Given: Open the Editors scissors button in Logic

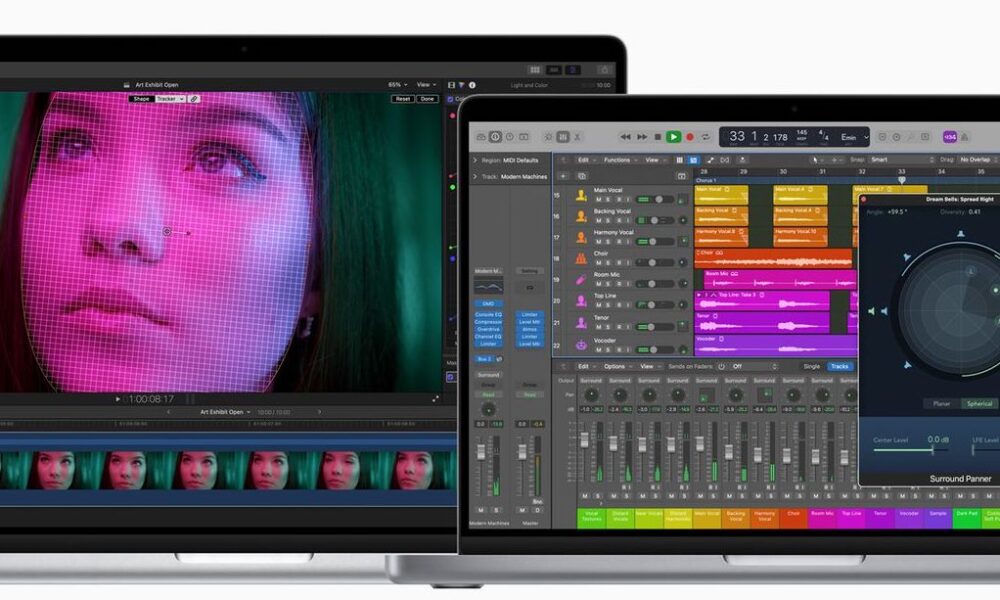Looking at the screenshot, I should point(577,137).
